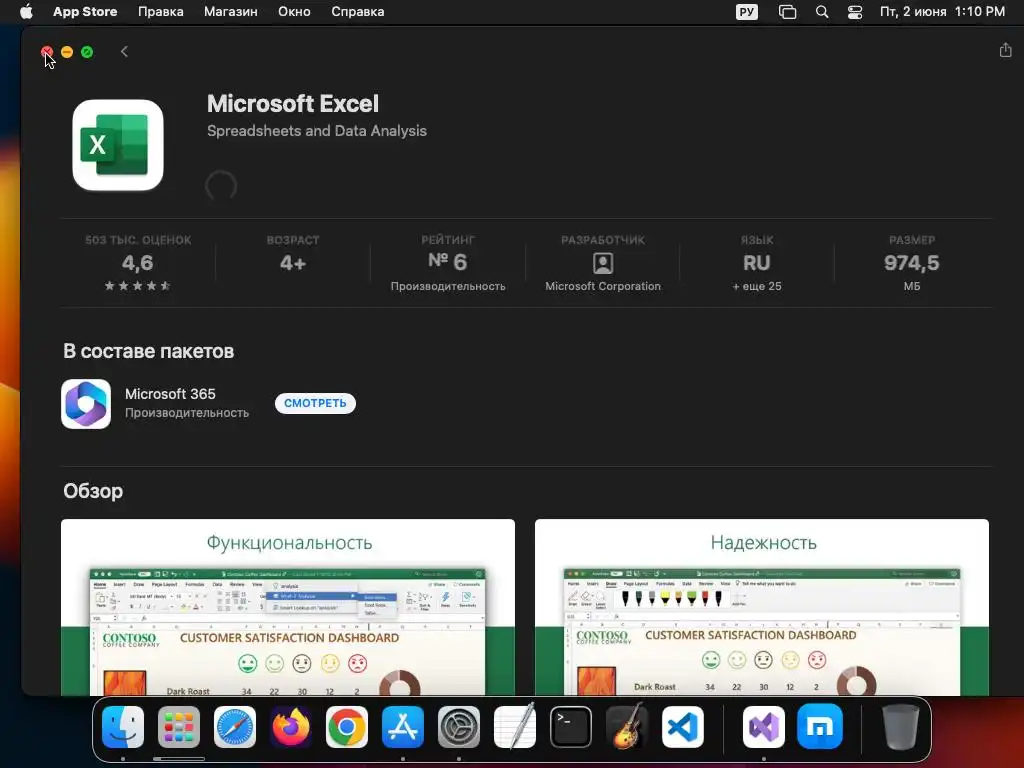The width and height of the screenshot is (1024, 768).
Task: Open the Окно menu
Action: 294,12
